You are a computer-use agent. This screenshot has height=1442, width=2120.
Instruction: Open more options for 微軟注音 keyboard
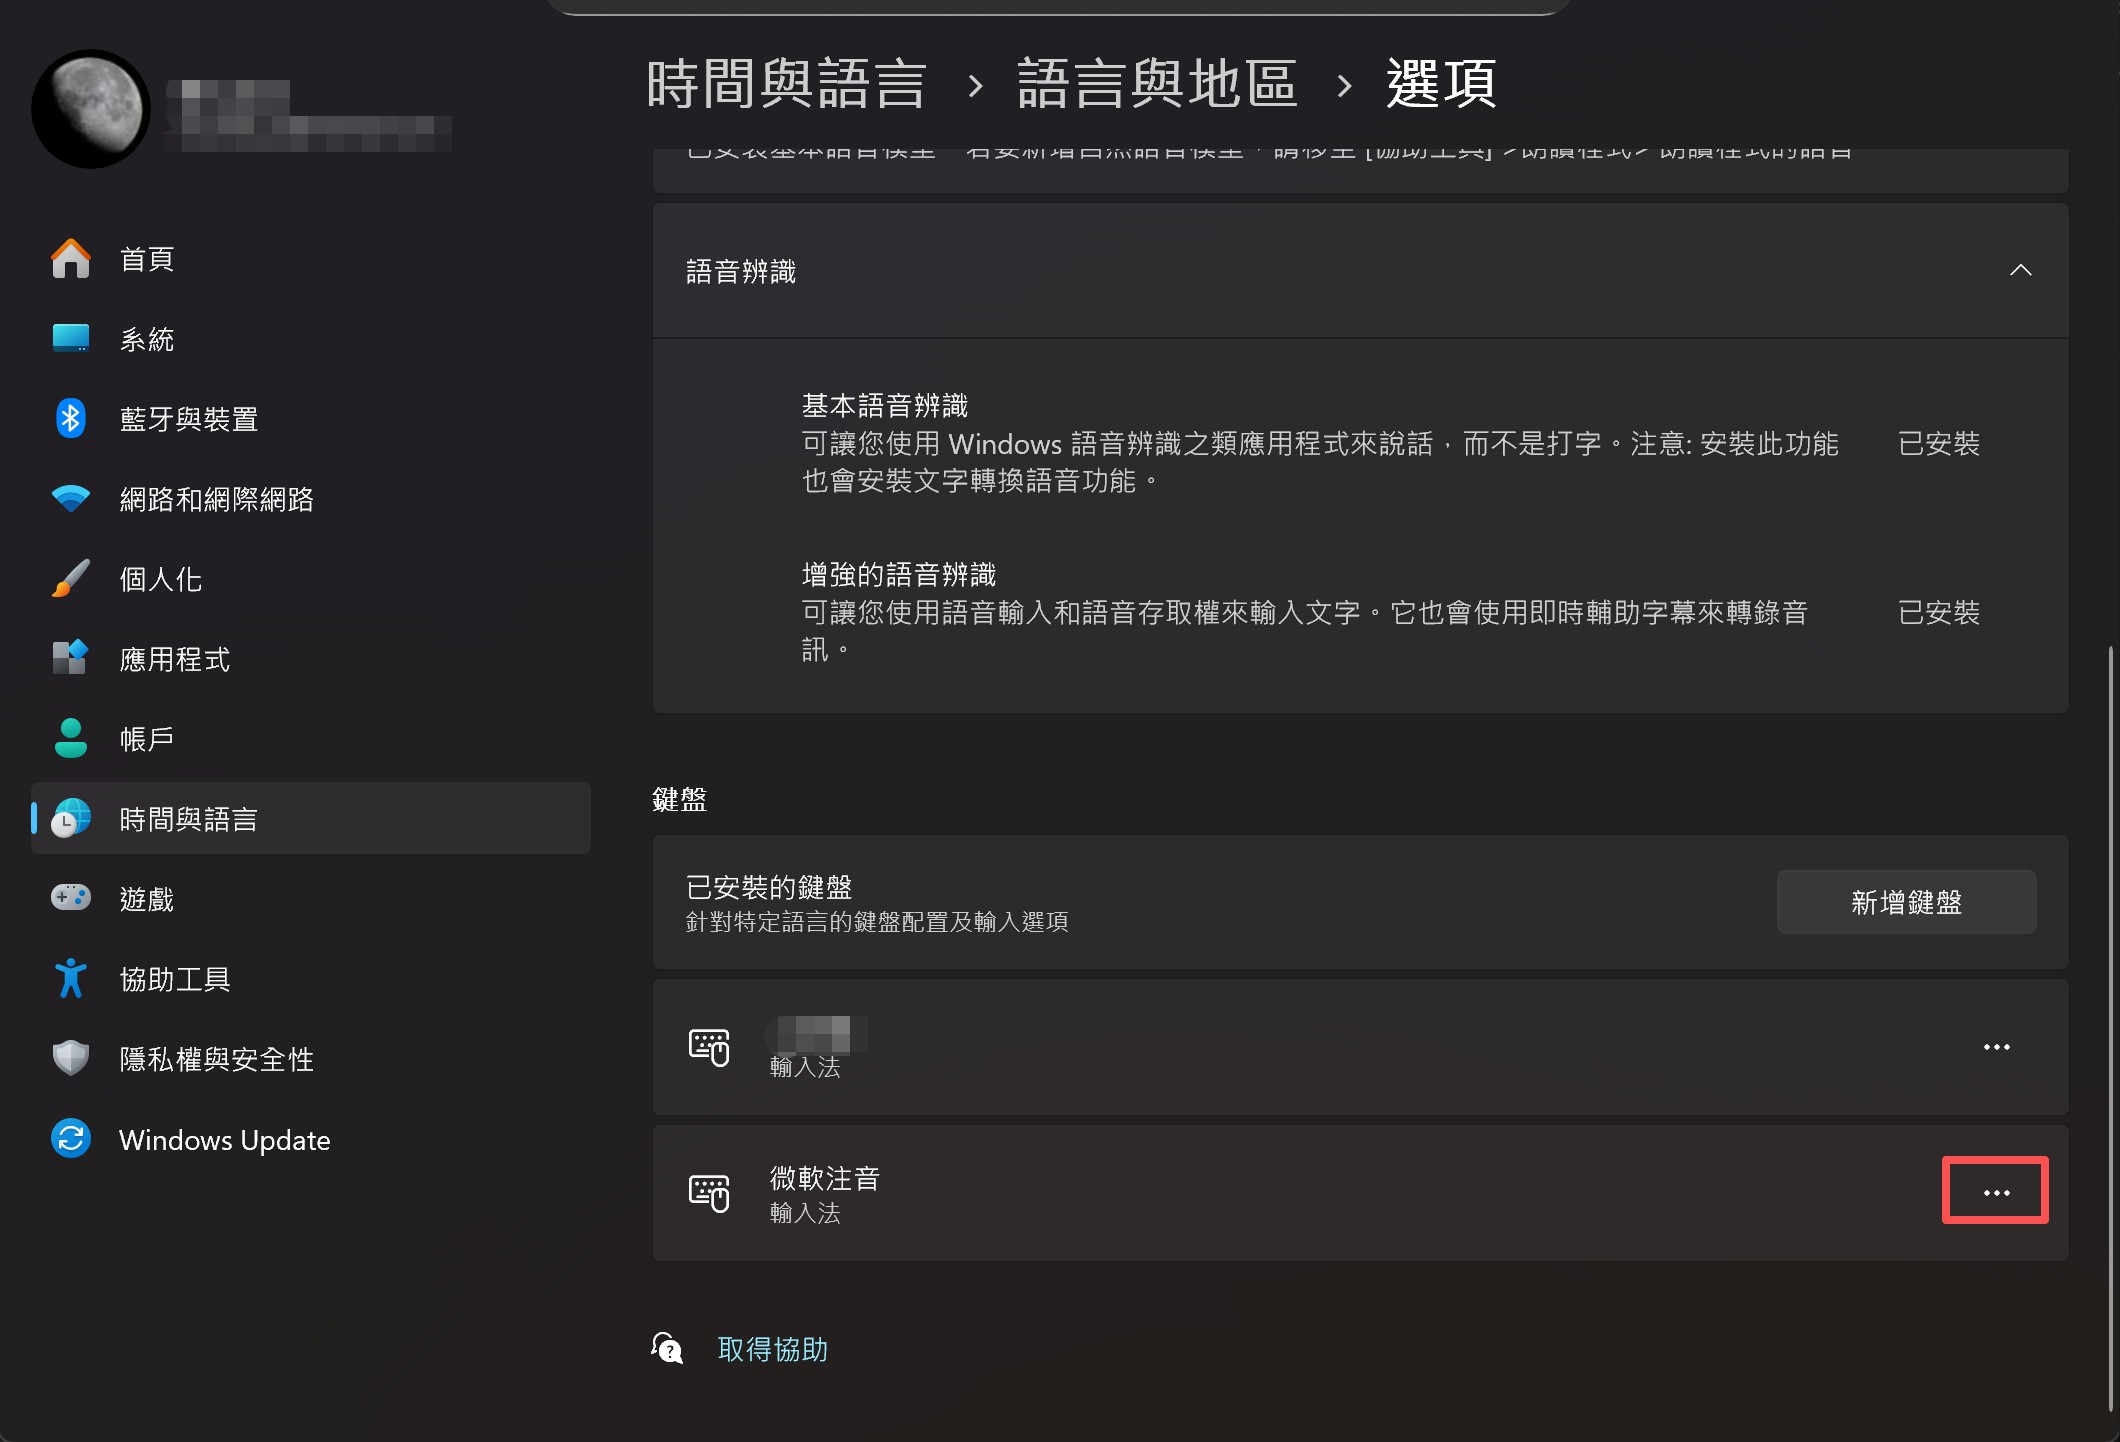1995,1192
